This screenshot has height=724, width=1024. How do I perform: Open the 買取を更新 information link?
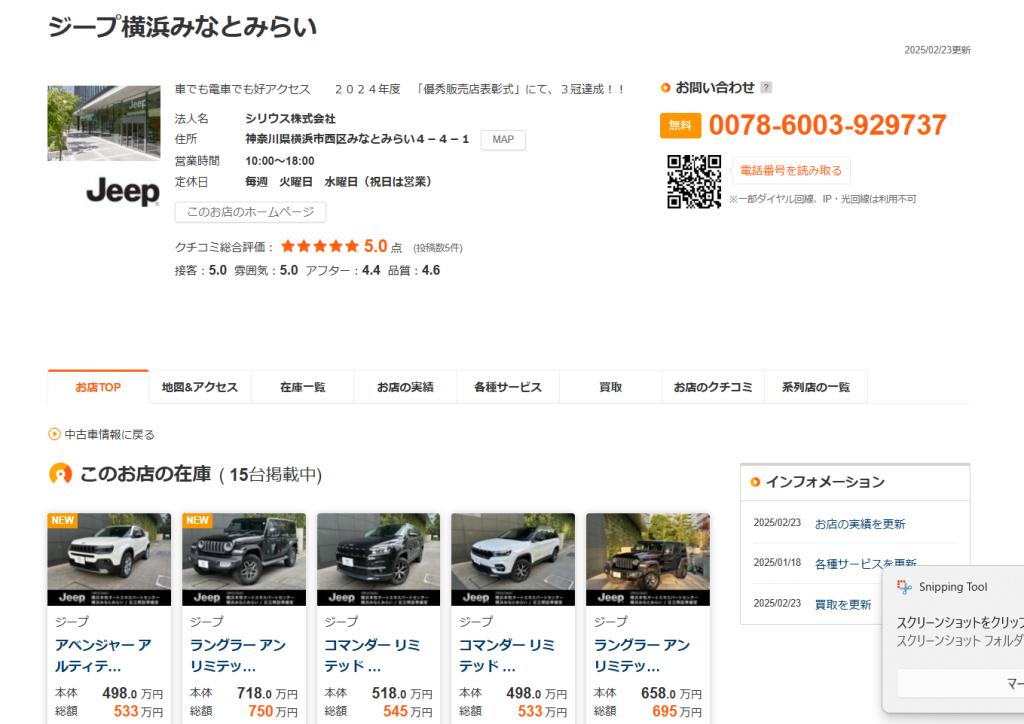(843, 604)
